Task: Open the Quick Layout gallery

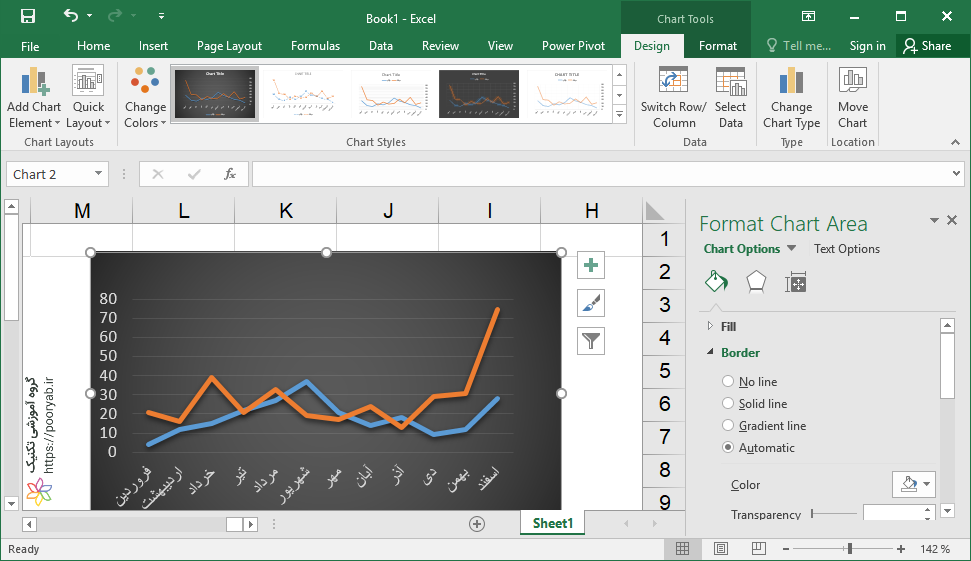Action: (88, 97)
